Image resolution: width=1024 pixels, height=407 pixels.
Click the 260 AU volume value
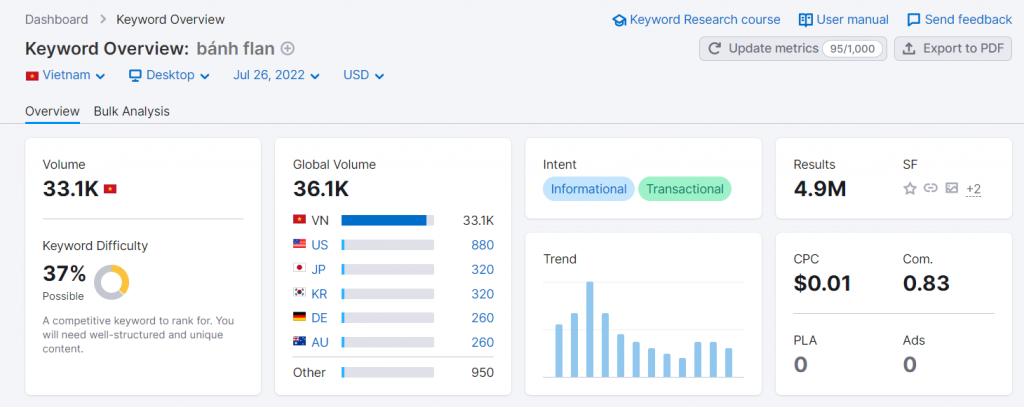click(x=483, y=342)
